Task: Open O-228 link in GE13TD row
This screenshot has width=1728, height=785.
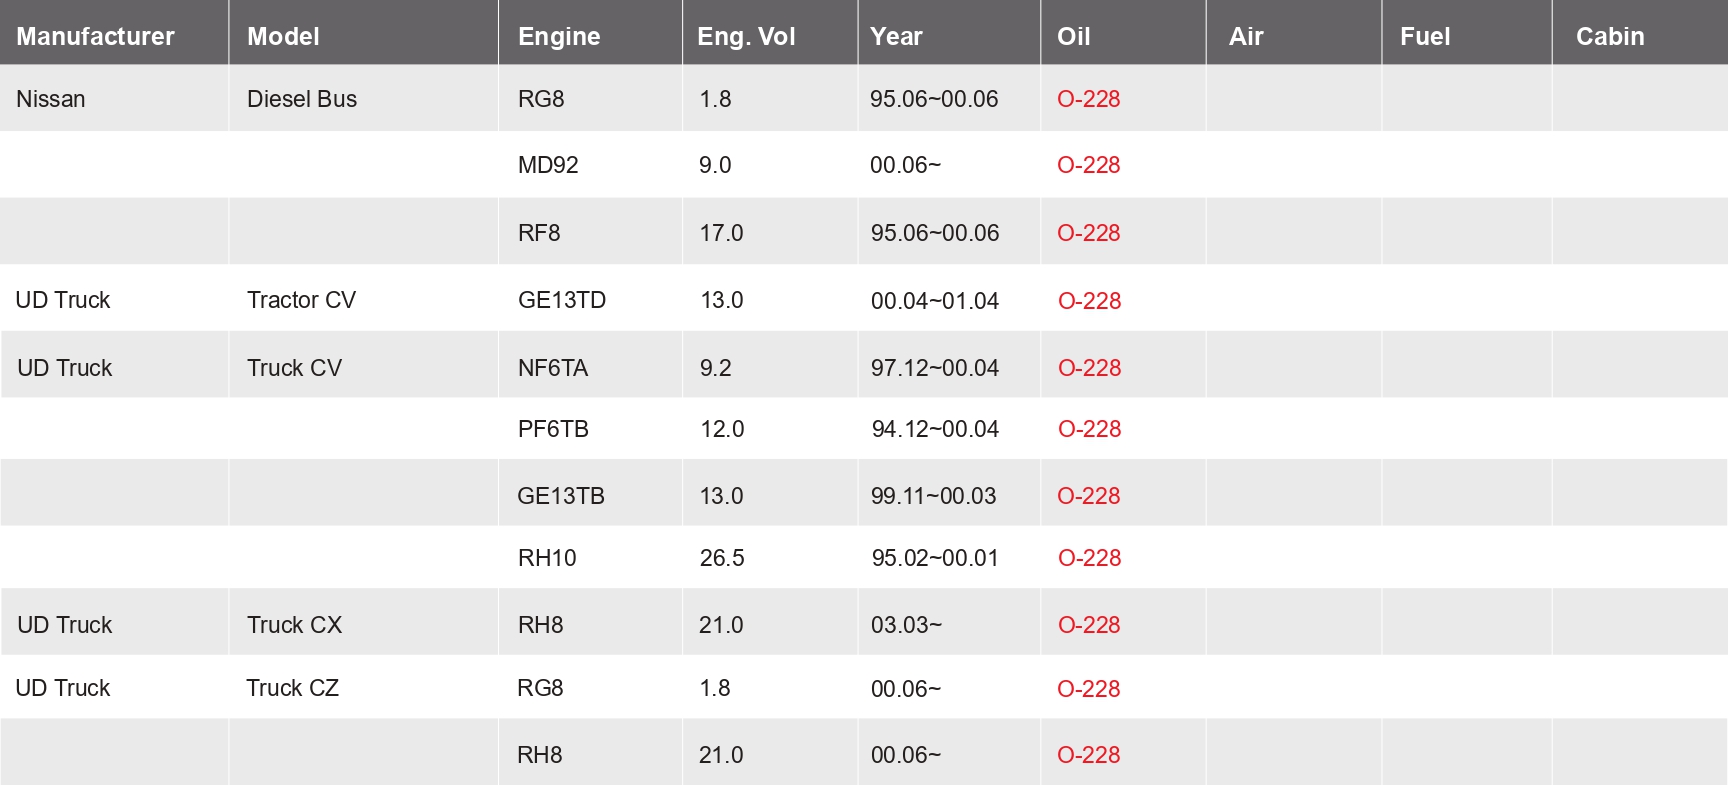Action: coord(1089,301)
